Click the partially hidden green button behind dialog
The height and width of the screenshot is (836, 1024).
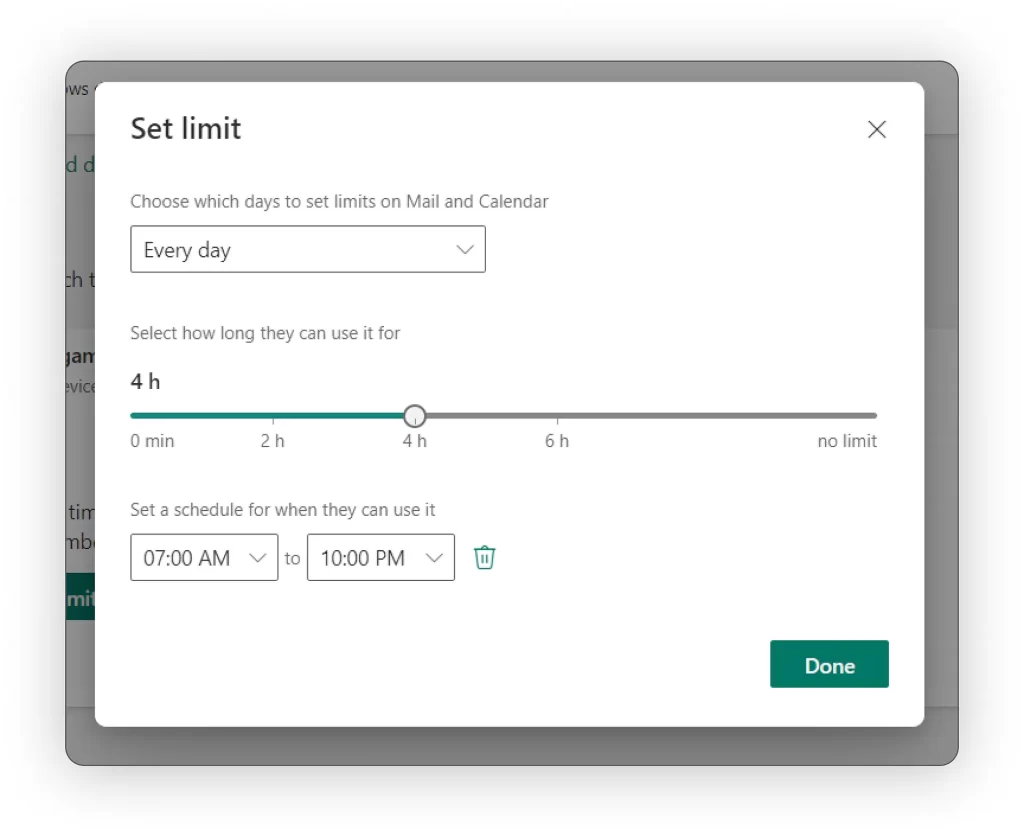tap(80, 597)
